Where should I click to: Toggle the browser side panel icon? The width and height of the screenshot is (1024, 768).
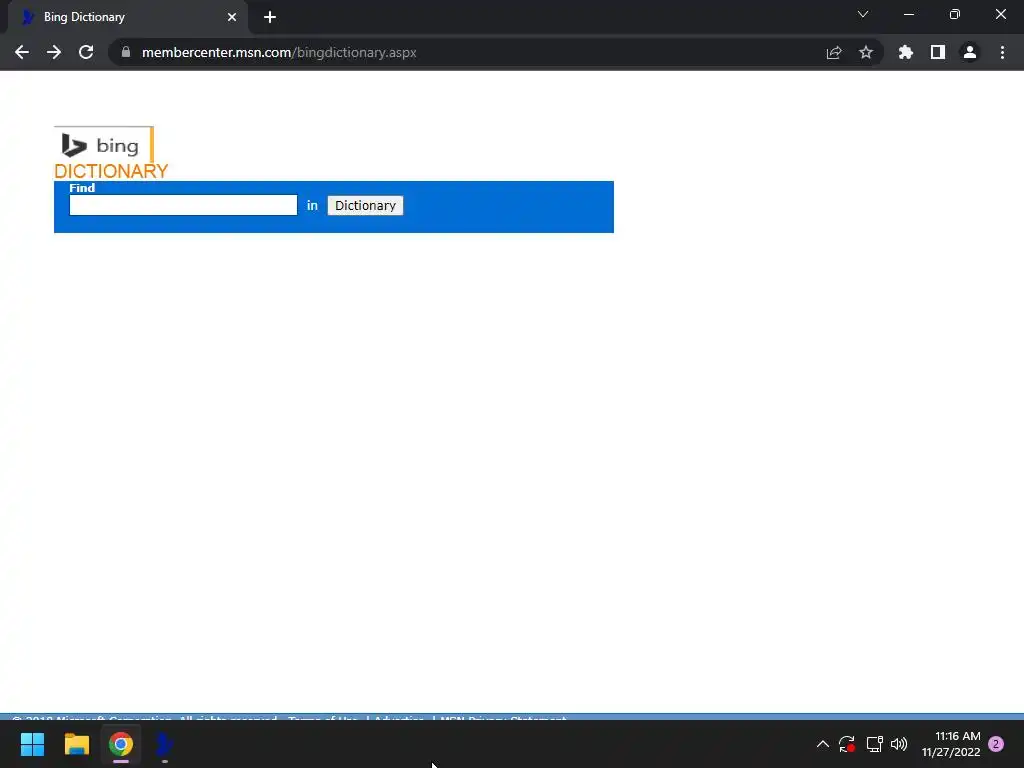coord(938,52)
